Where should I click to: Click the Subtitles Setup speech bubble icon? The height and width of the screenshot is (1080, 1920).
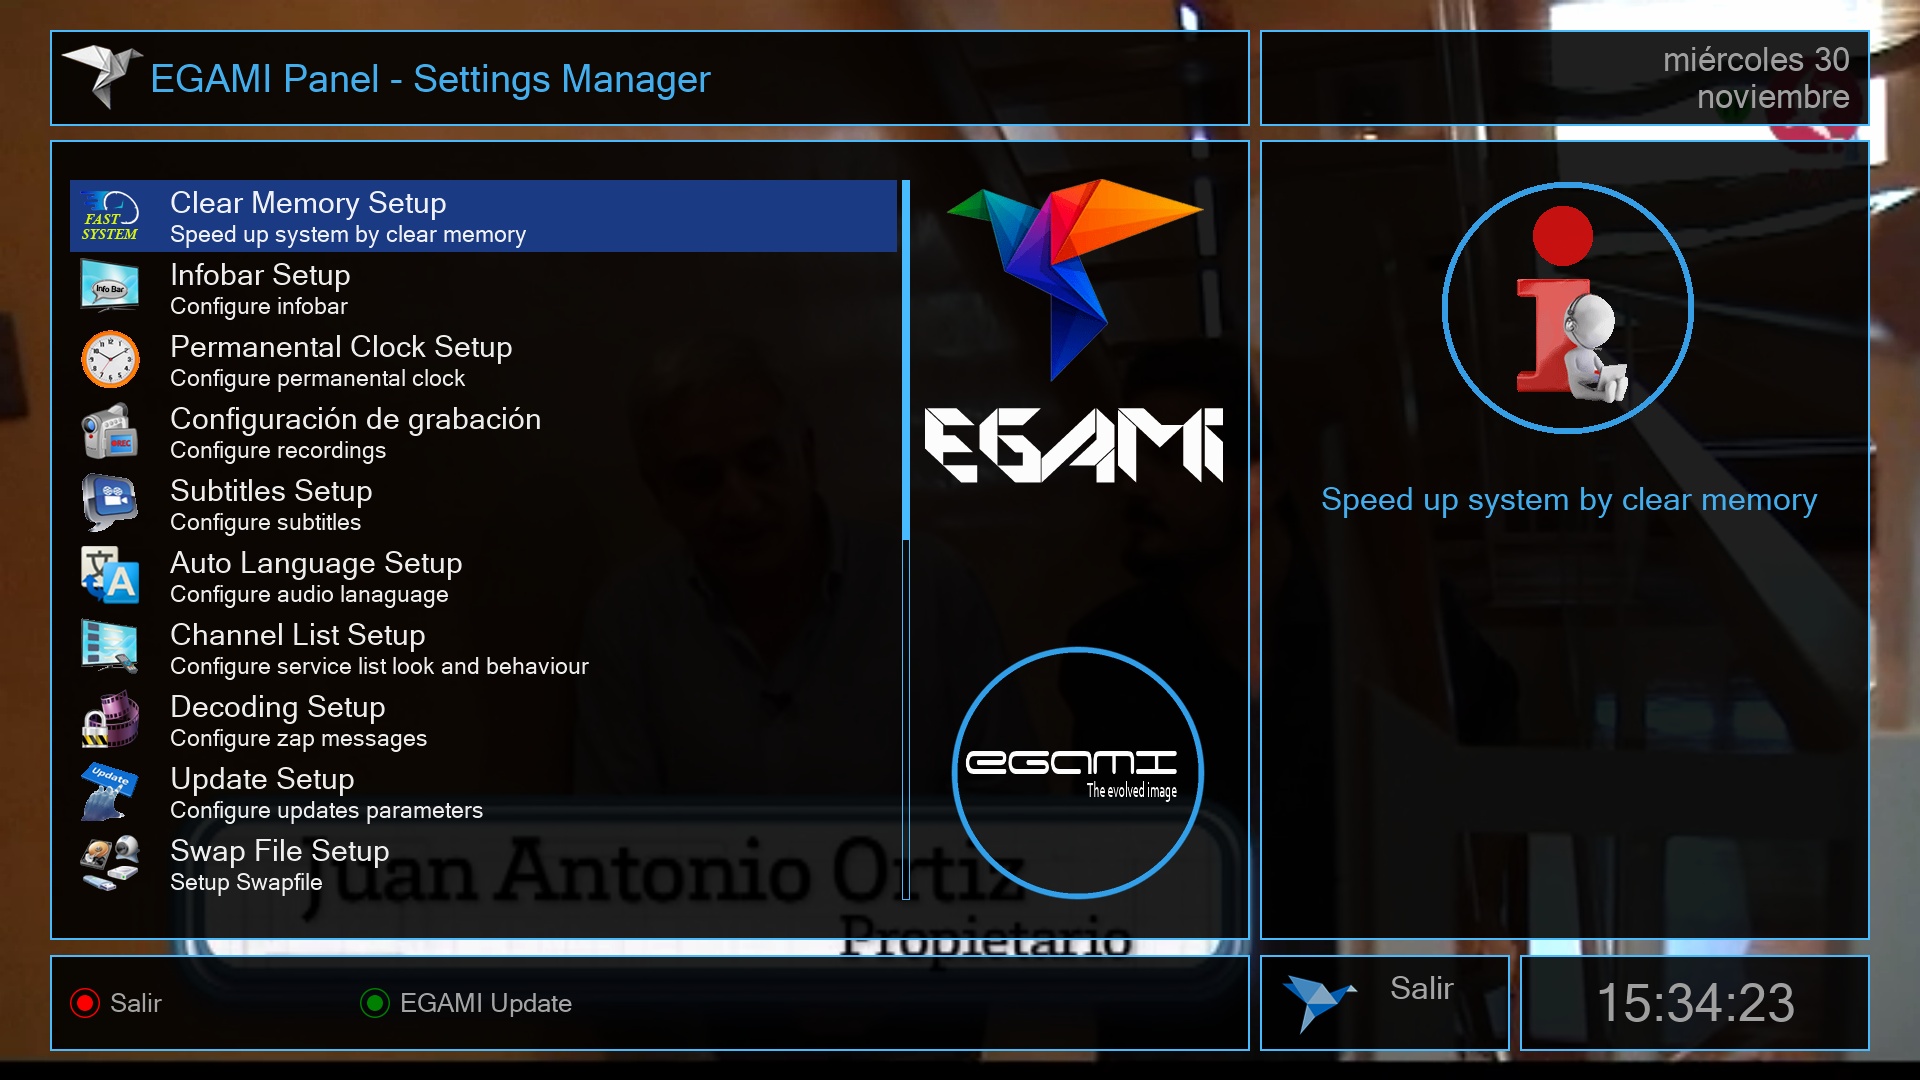(x=110, y=503)
